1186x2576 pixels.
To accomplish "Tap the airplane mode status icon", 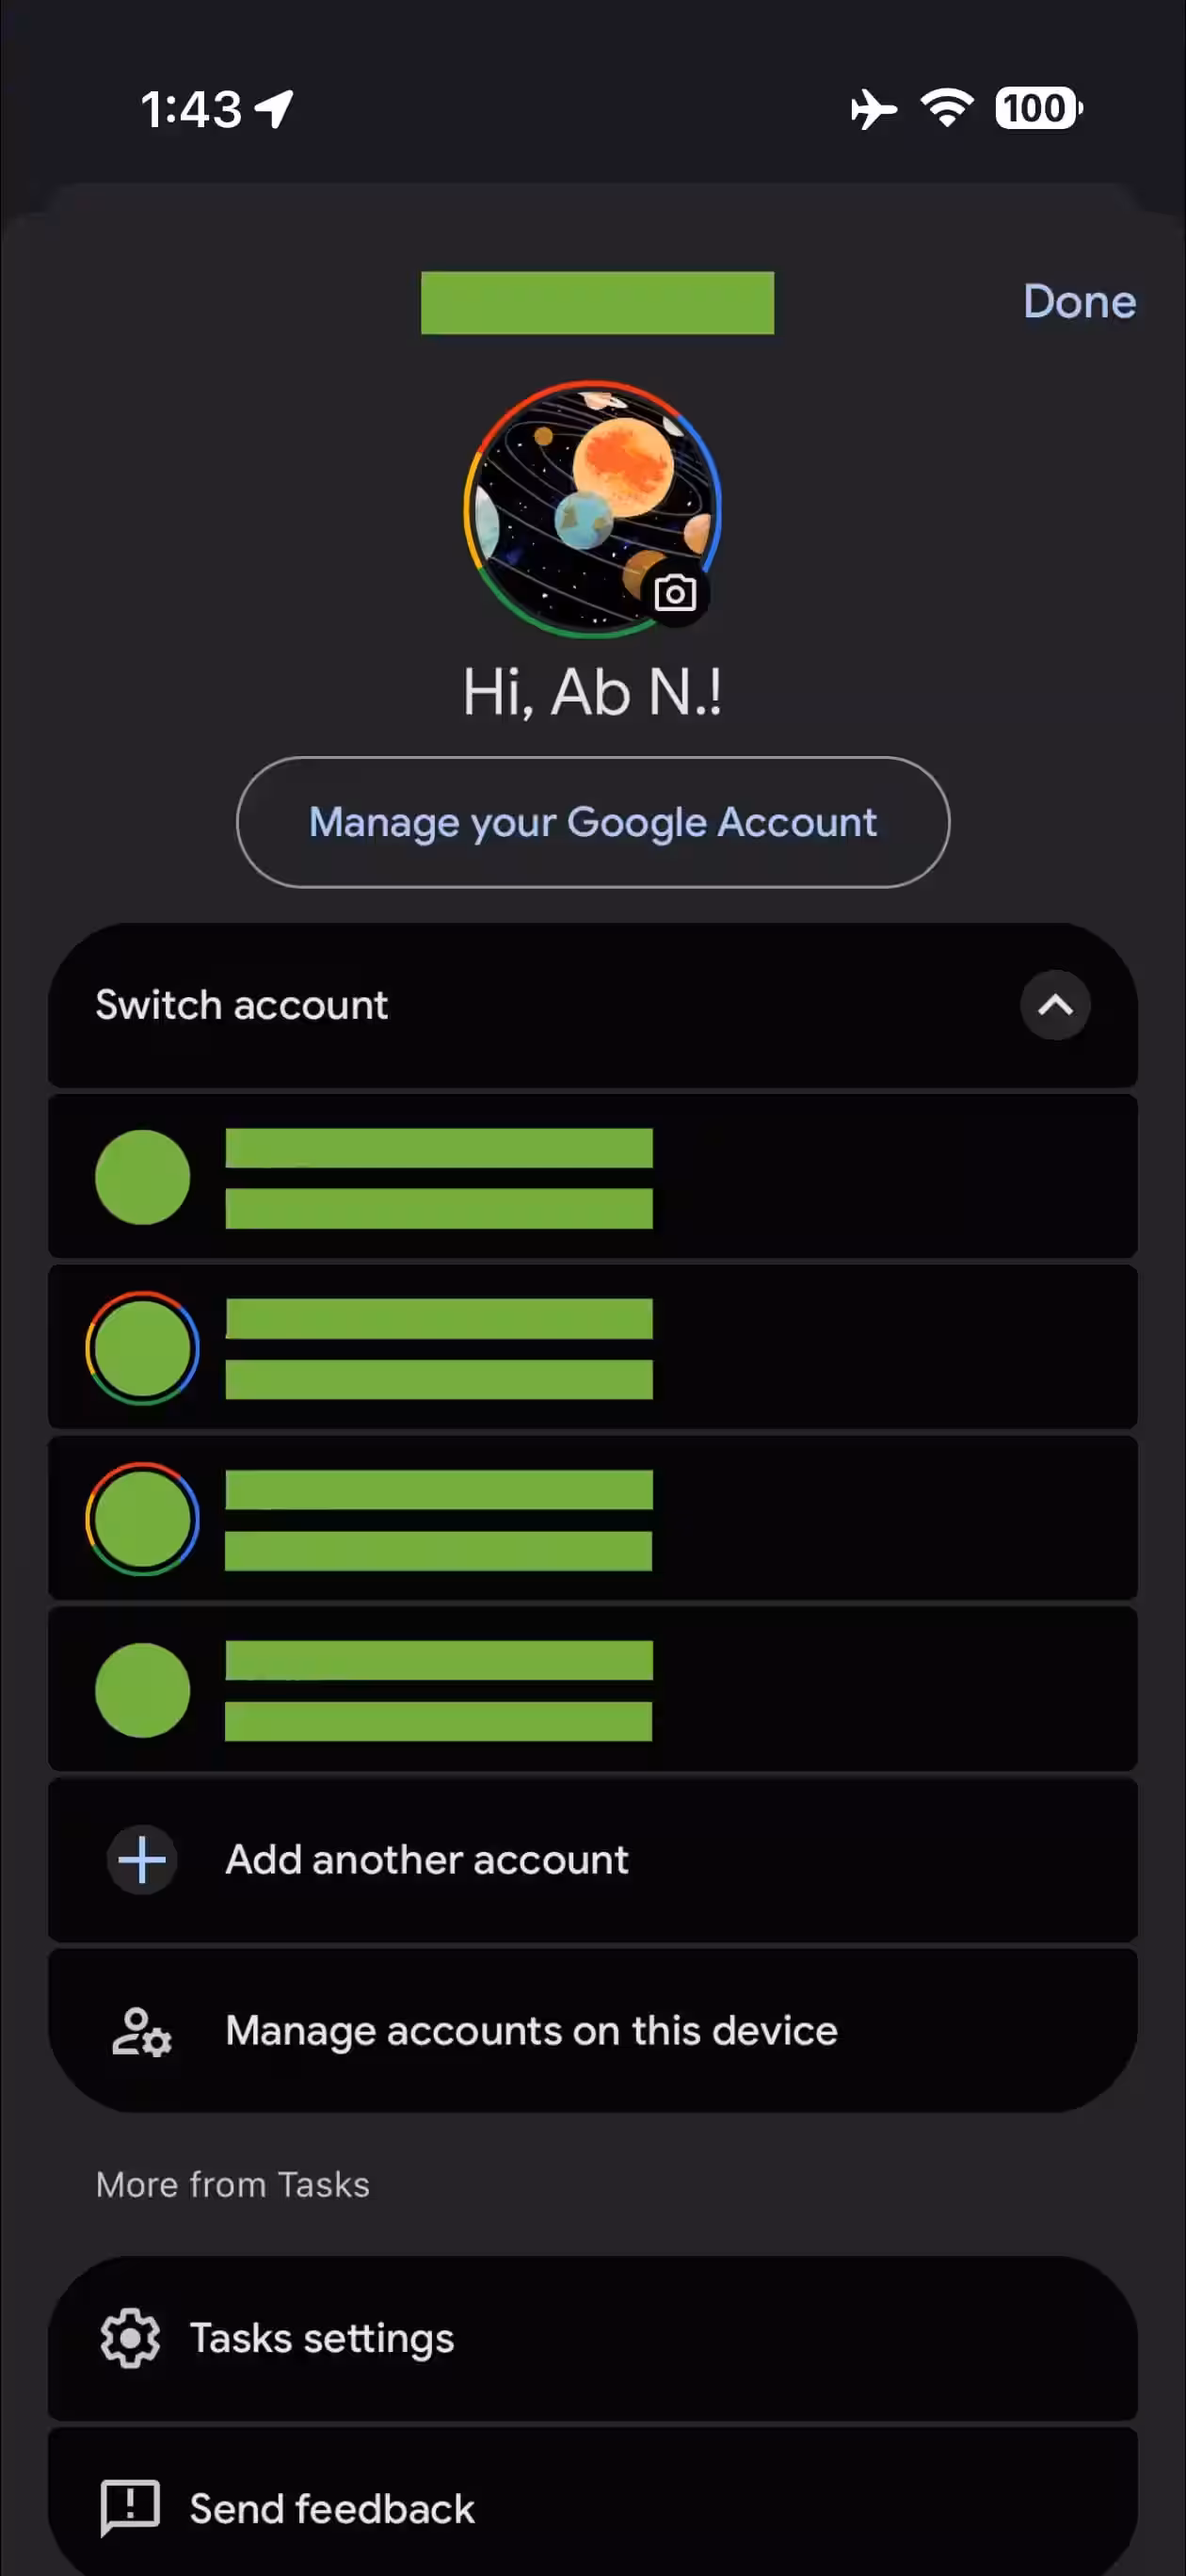I will [x=873, y=108].
